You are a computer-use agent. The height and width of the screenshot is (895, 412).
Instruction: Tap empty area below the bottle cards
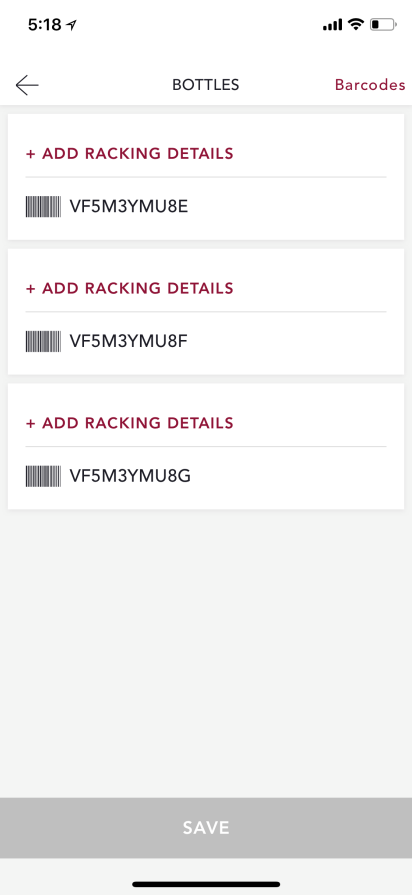[x=206, y=651]
